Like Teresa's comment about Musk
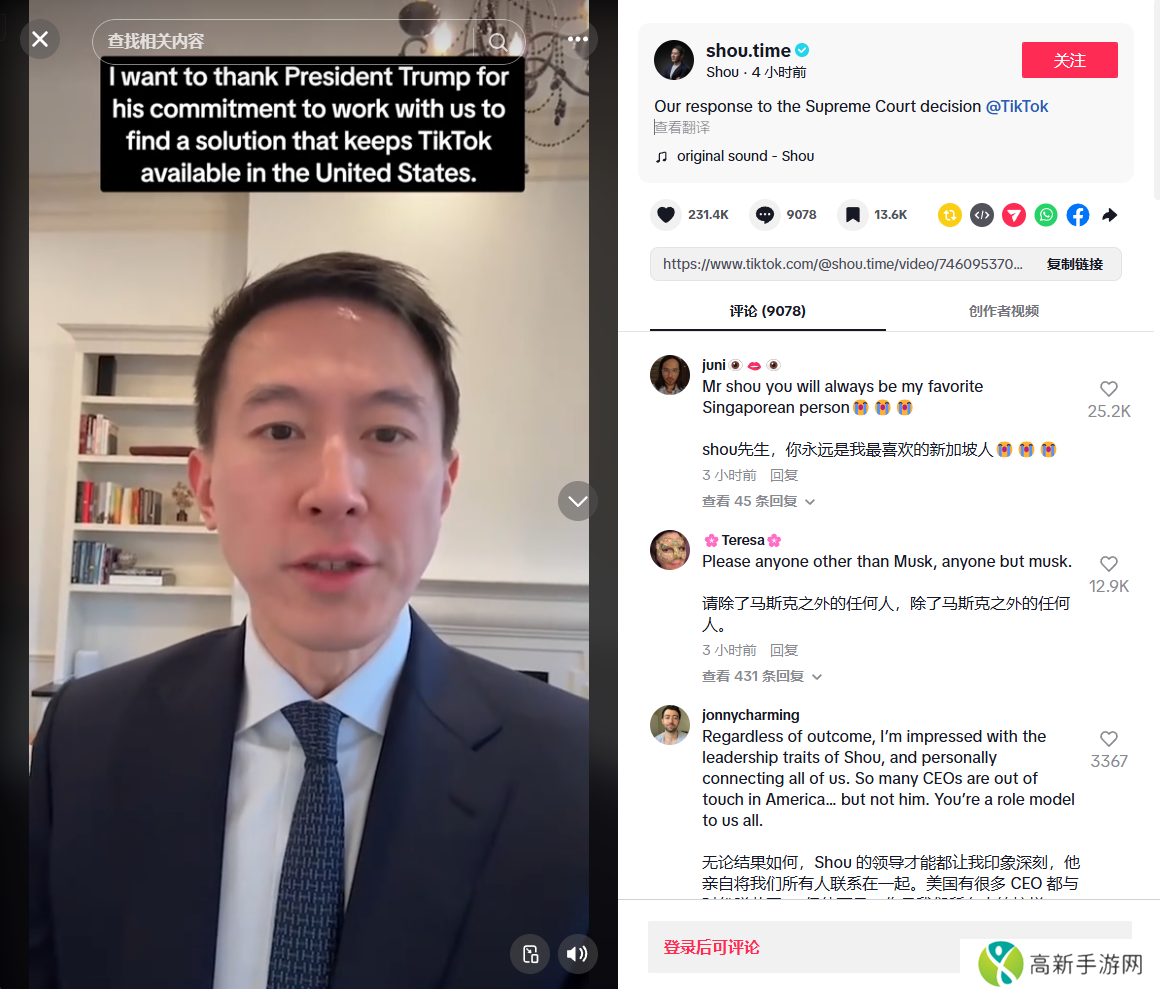 1108,564
